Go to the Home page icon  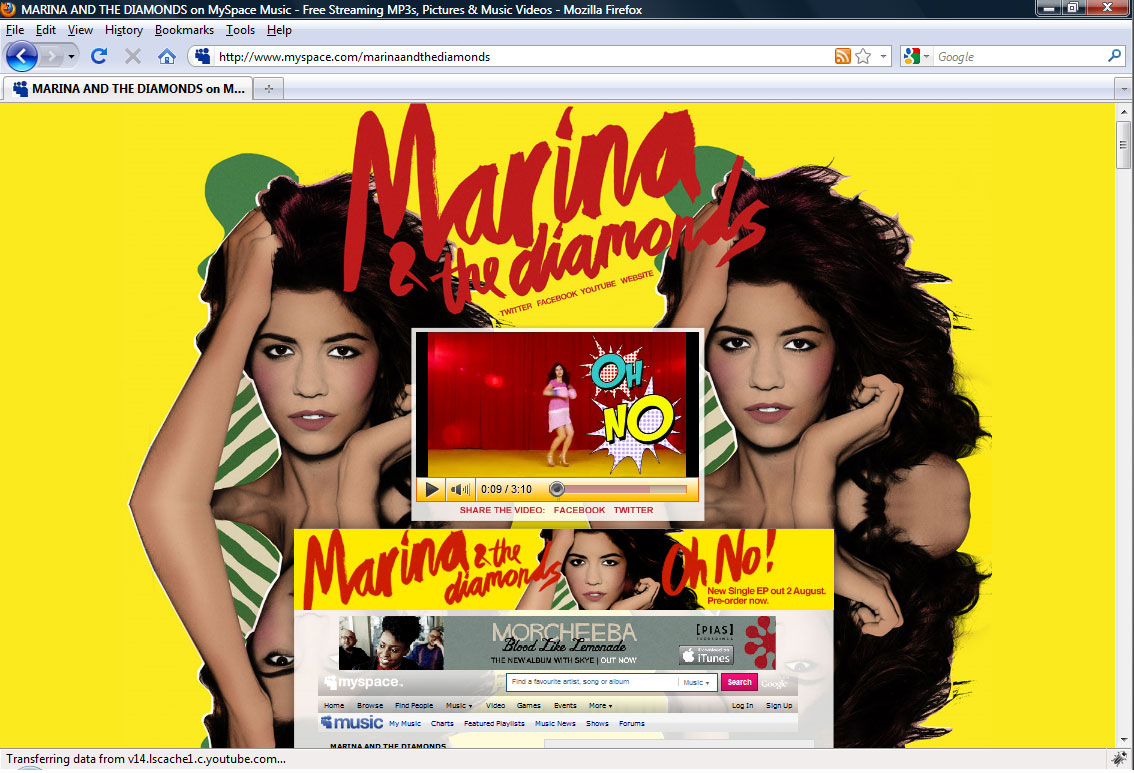tap(166, 56)
